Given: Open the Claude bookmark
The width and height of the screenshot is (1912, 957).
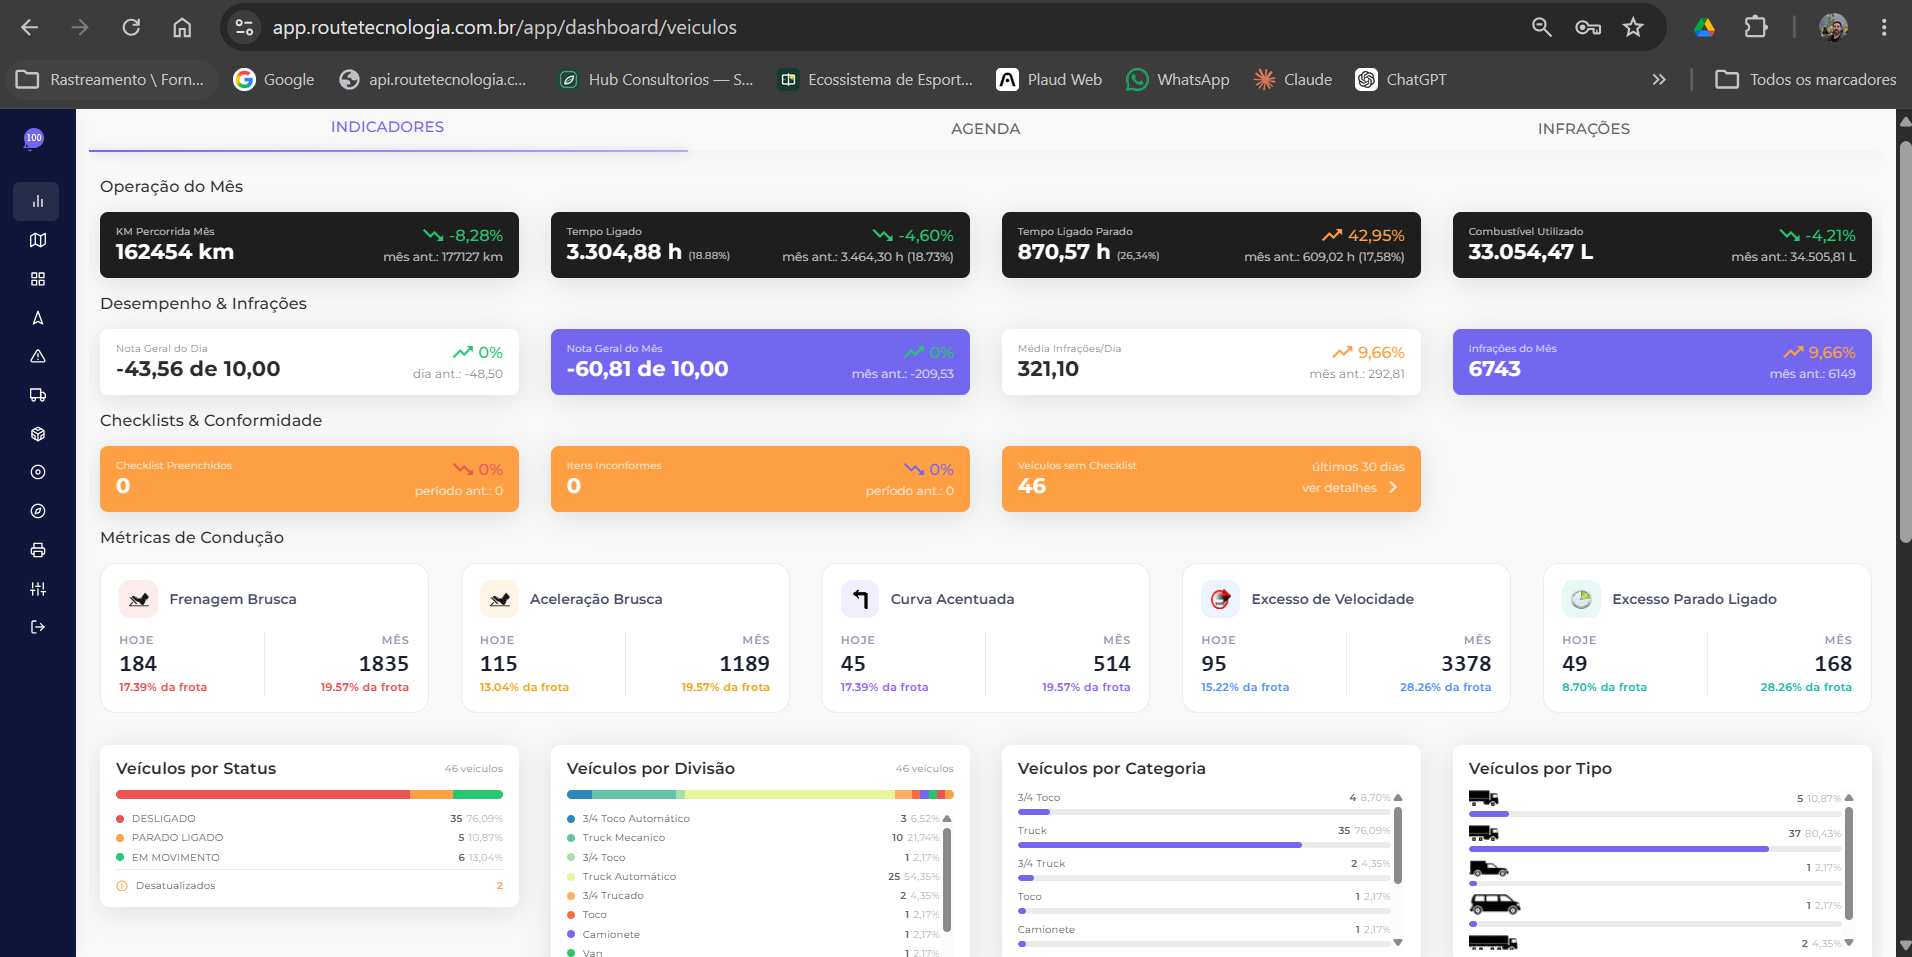Looking at the screenshot, I should point(1293,80).
